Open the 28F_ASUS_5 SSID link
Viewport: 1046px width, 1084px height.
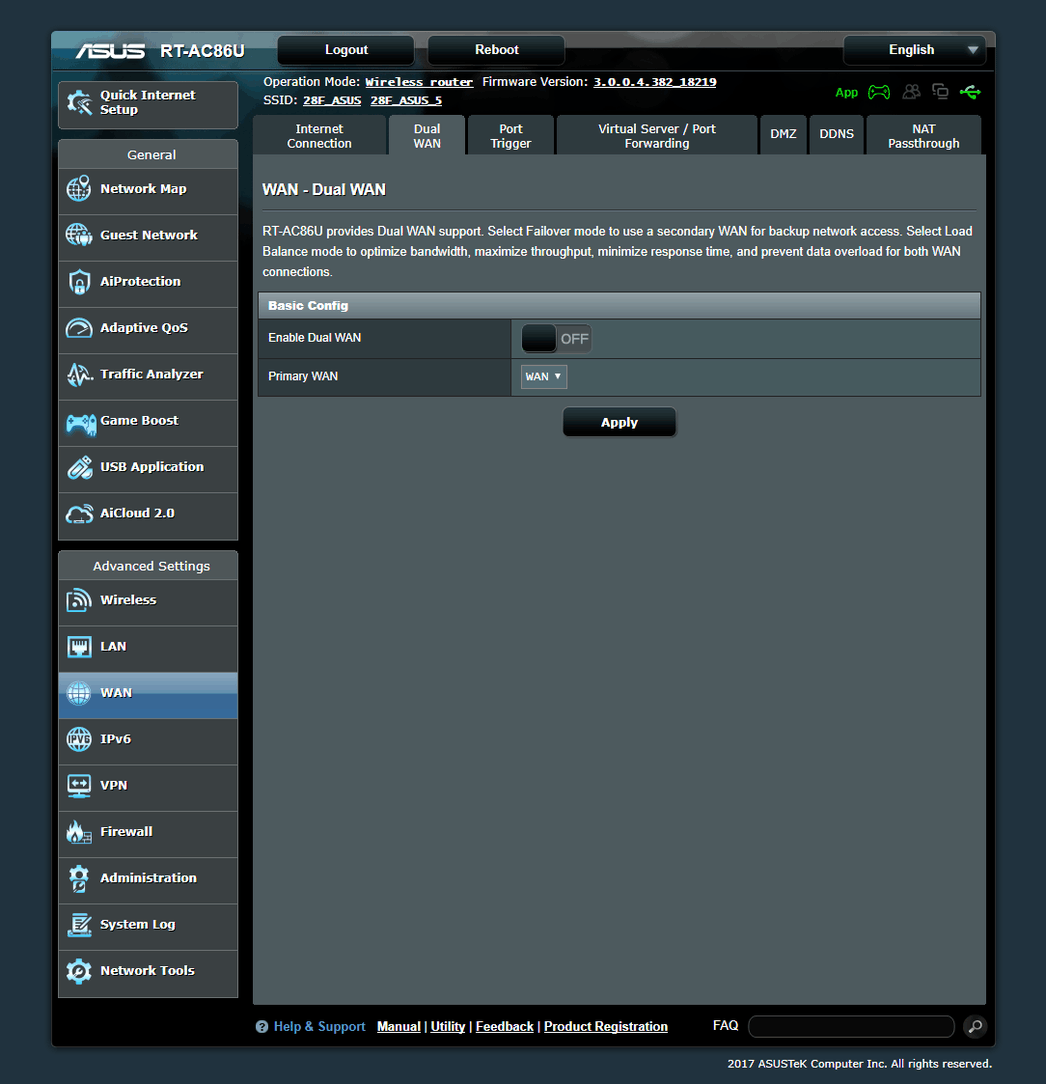click(x=406, y=100)
